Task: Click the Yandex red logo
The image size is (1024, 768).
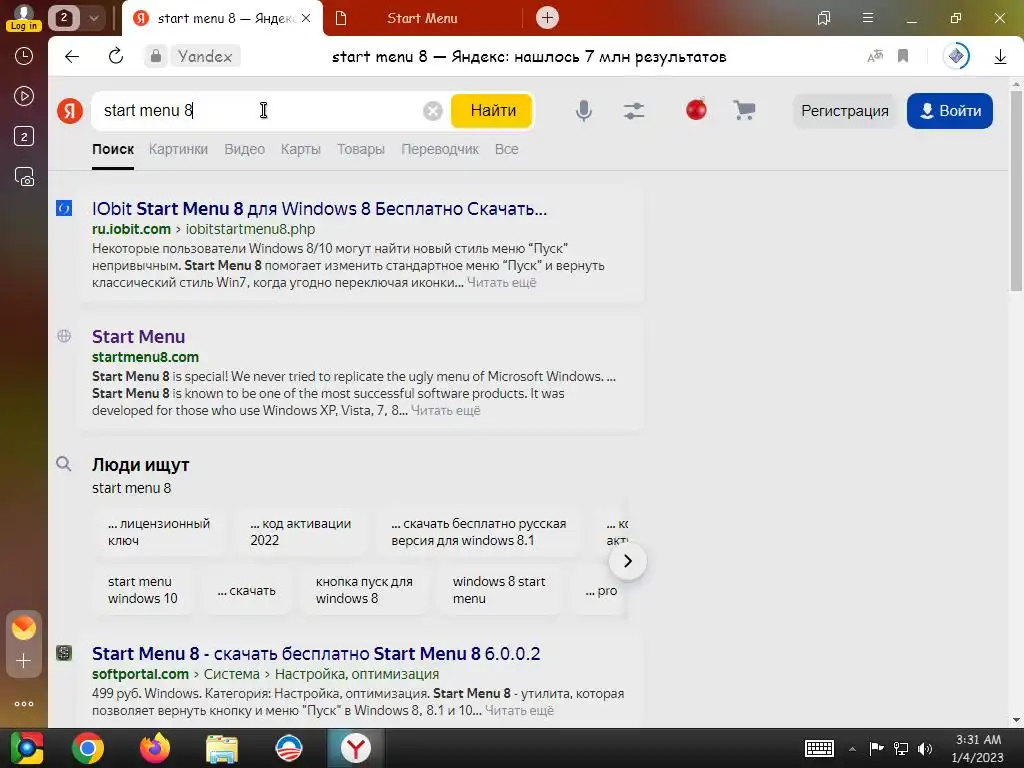Action: [x=70, y=110]
